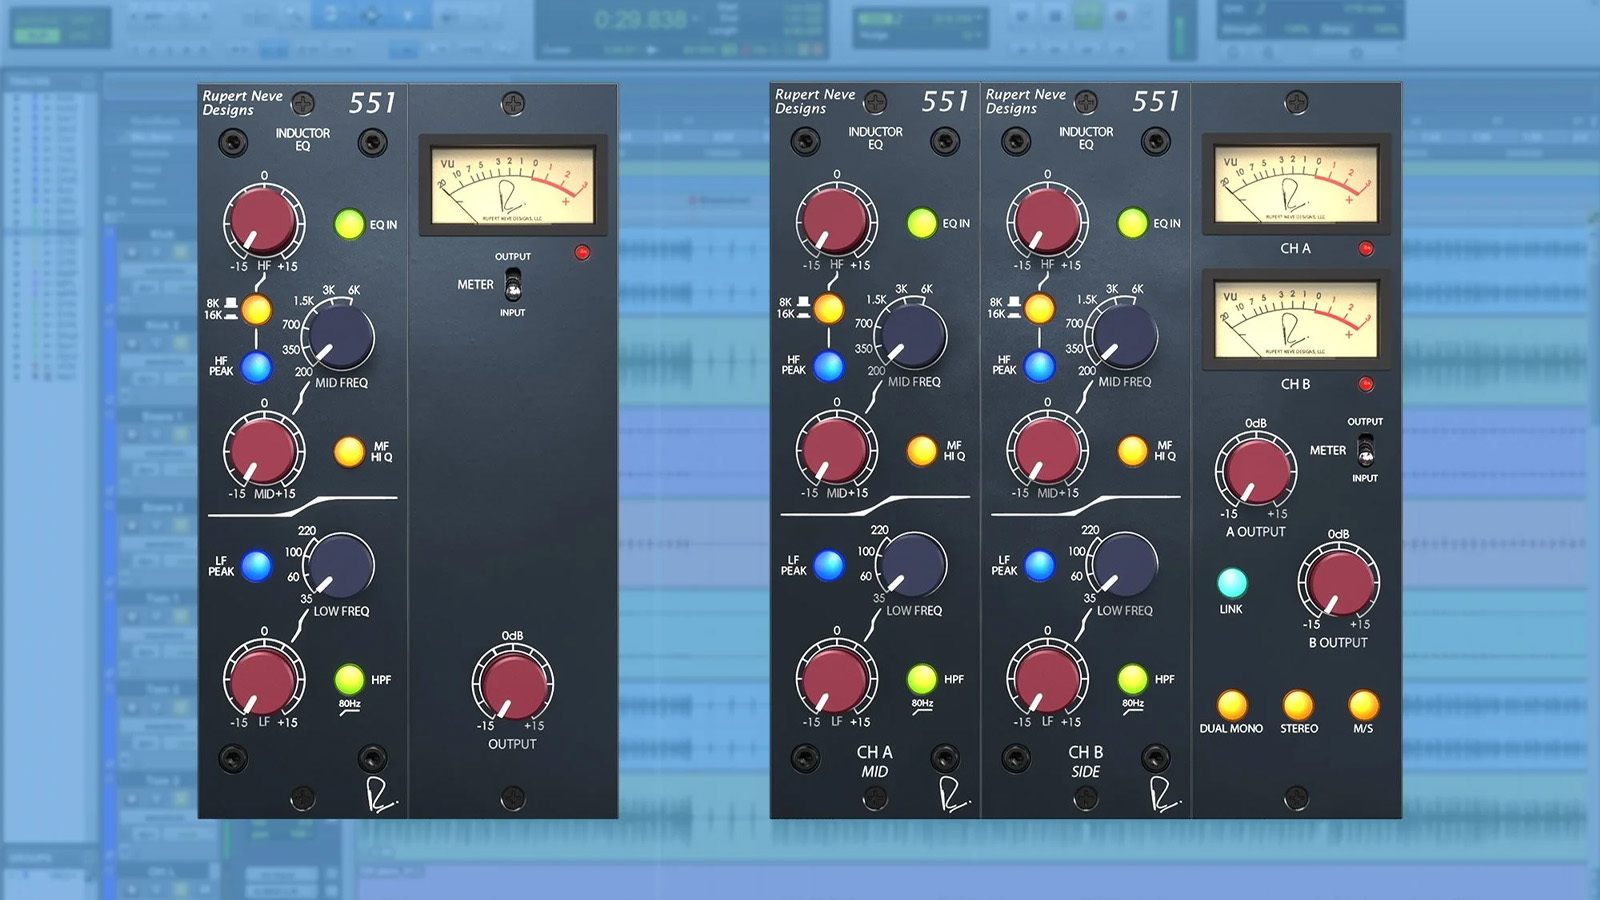Click the CH B VU meter
Image resolution: width=1600 pixels, height=900 pixels.
(1296, 320)
